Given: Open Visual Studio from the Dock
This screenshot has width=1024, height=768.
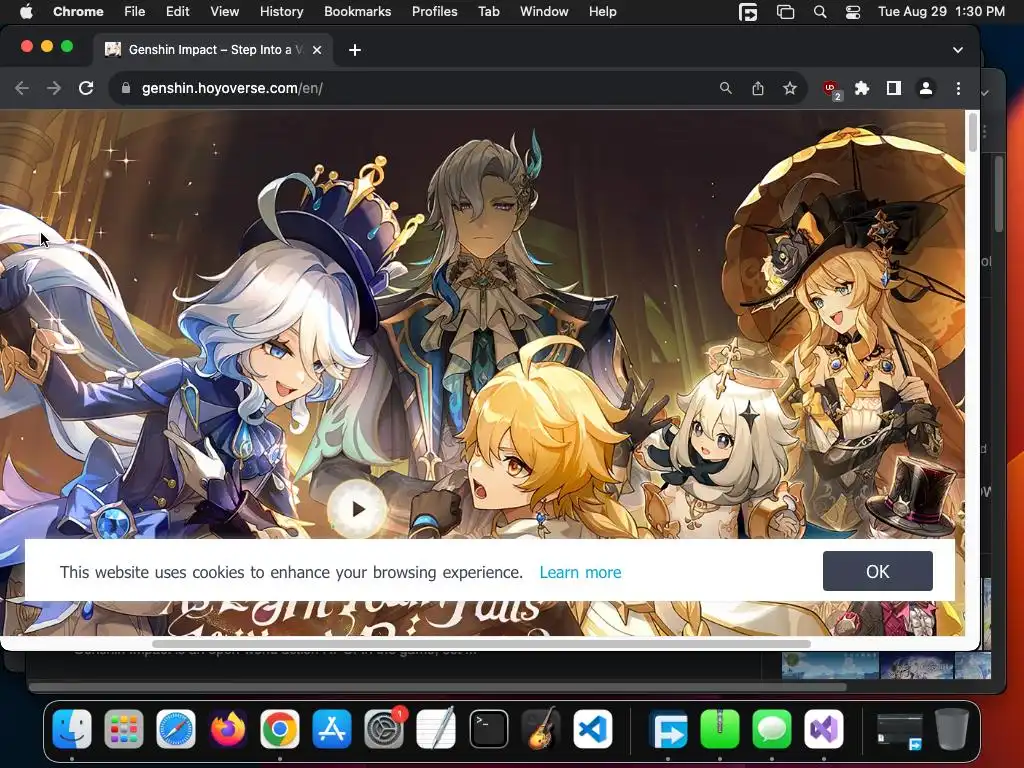Looking at the screenshot, I should pos(824,729).
